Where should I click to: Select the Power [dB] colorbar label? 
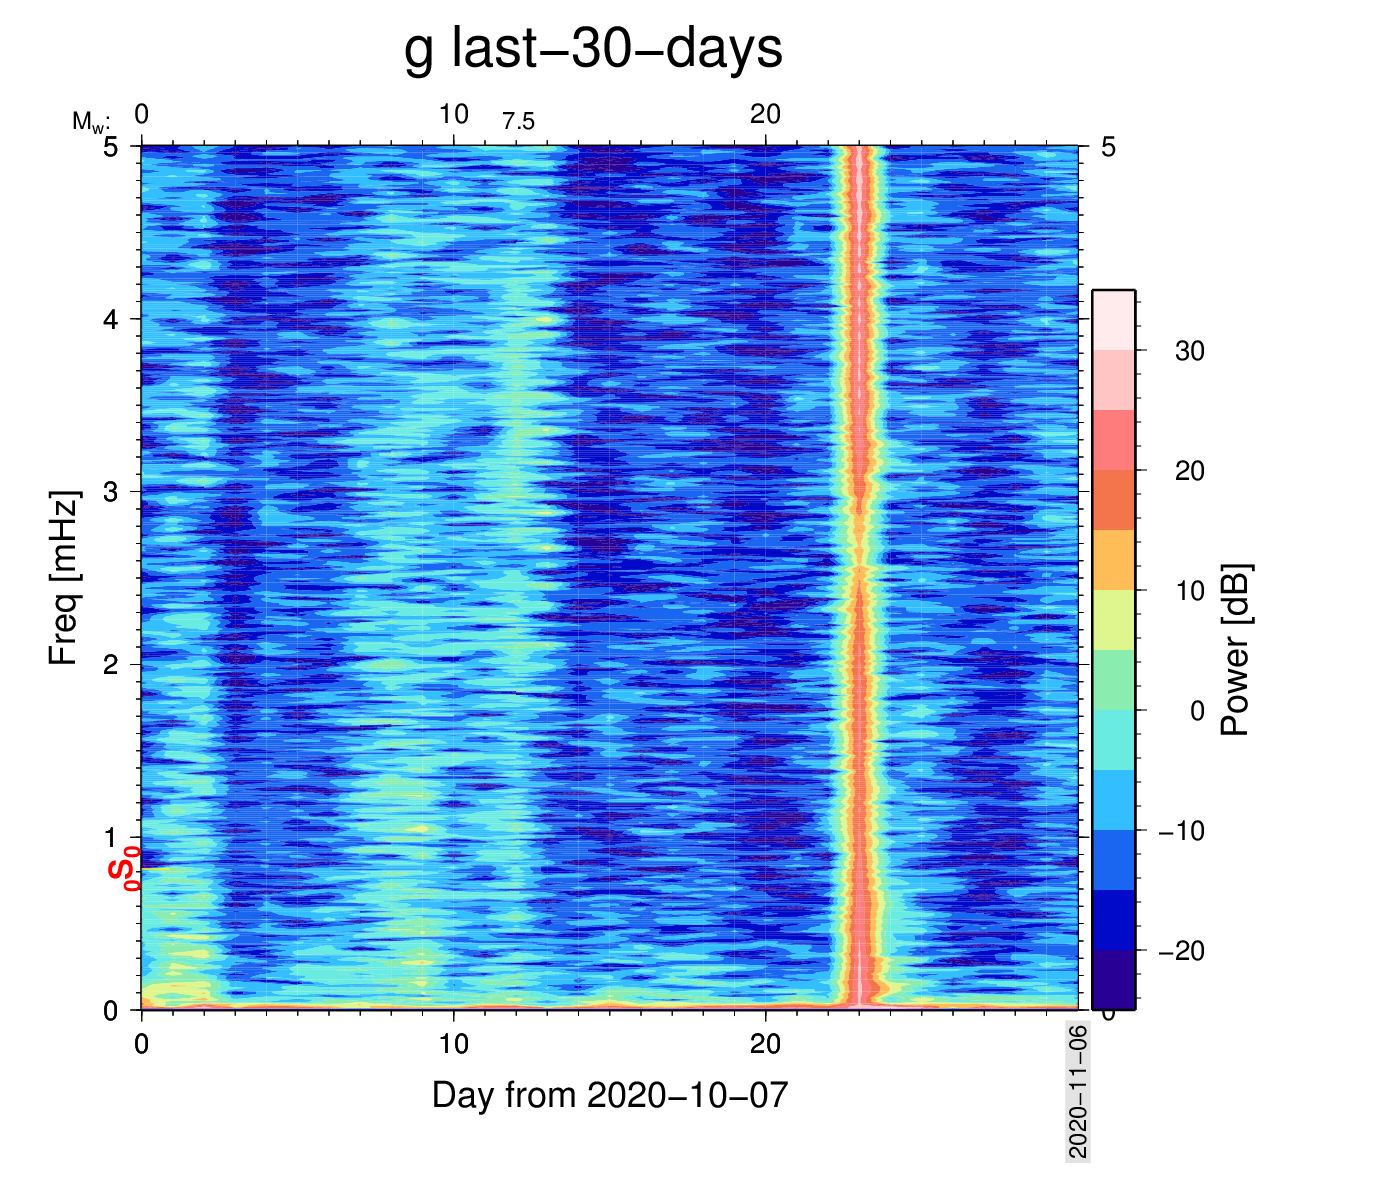1235,650
